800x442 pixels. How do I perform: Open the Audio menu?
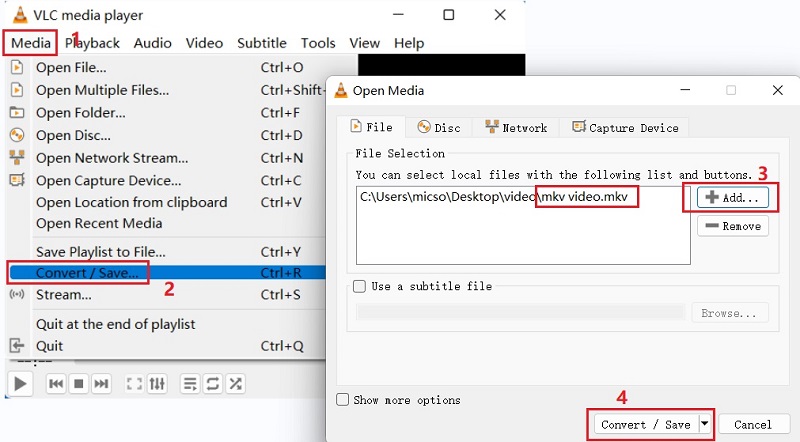153,43
